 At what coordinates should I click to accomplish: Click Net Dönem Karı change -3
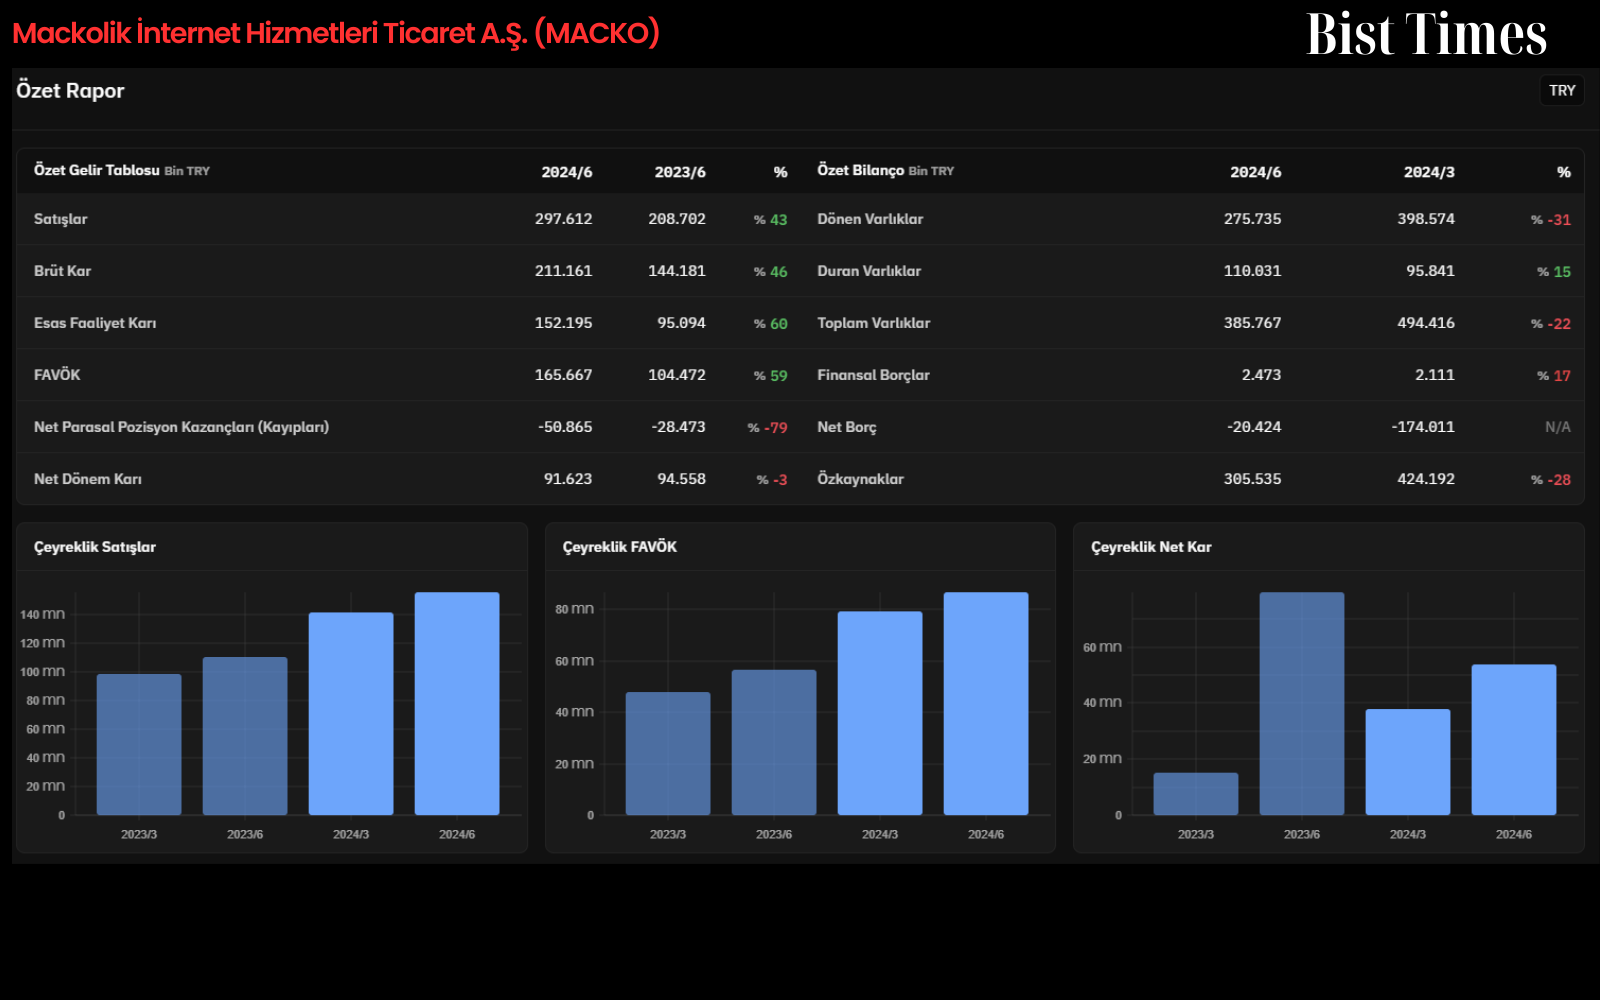click(772, 480)
